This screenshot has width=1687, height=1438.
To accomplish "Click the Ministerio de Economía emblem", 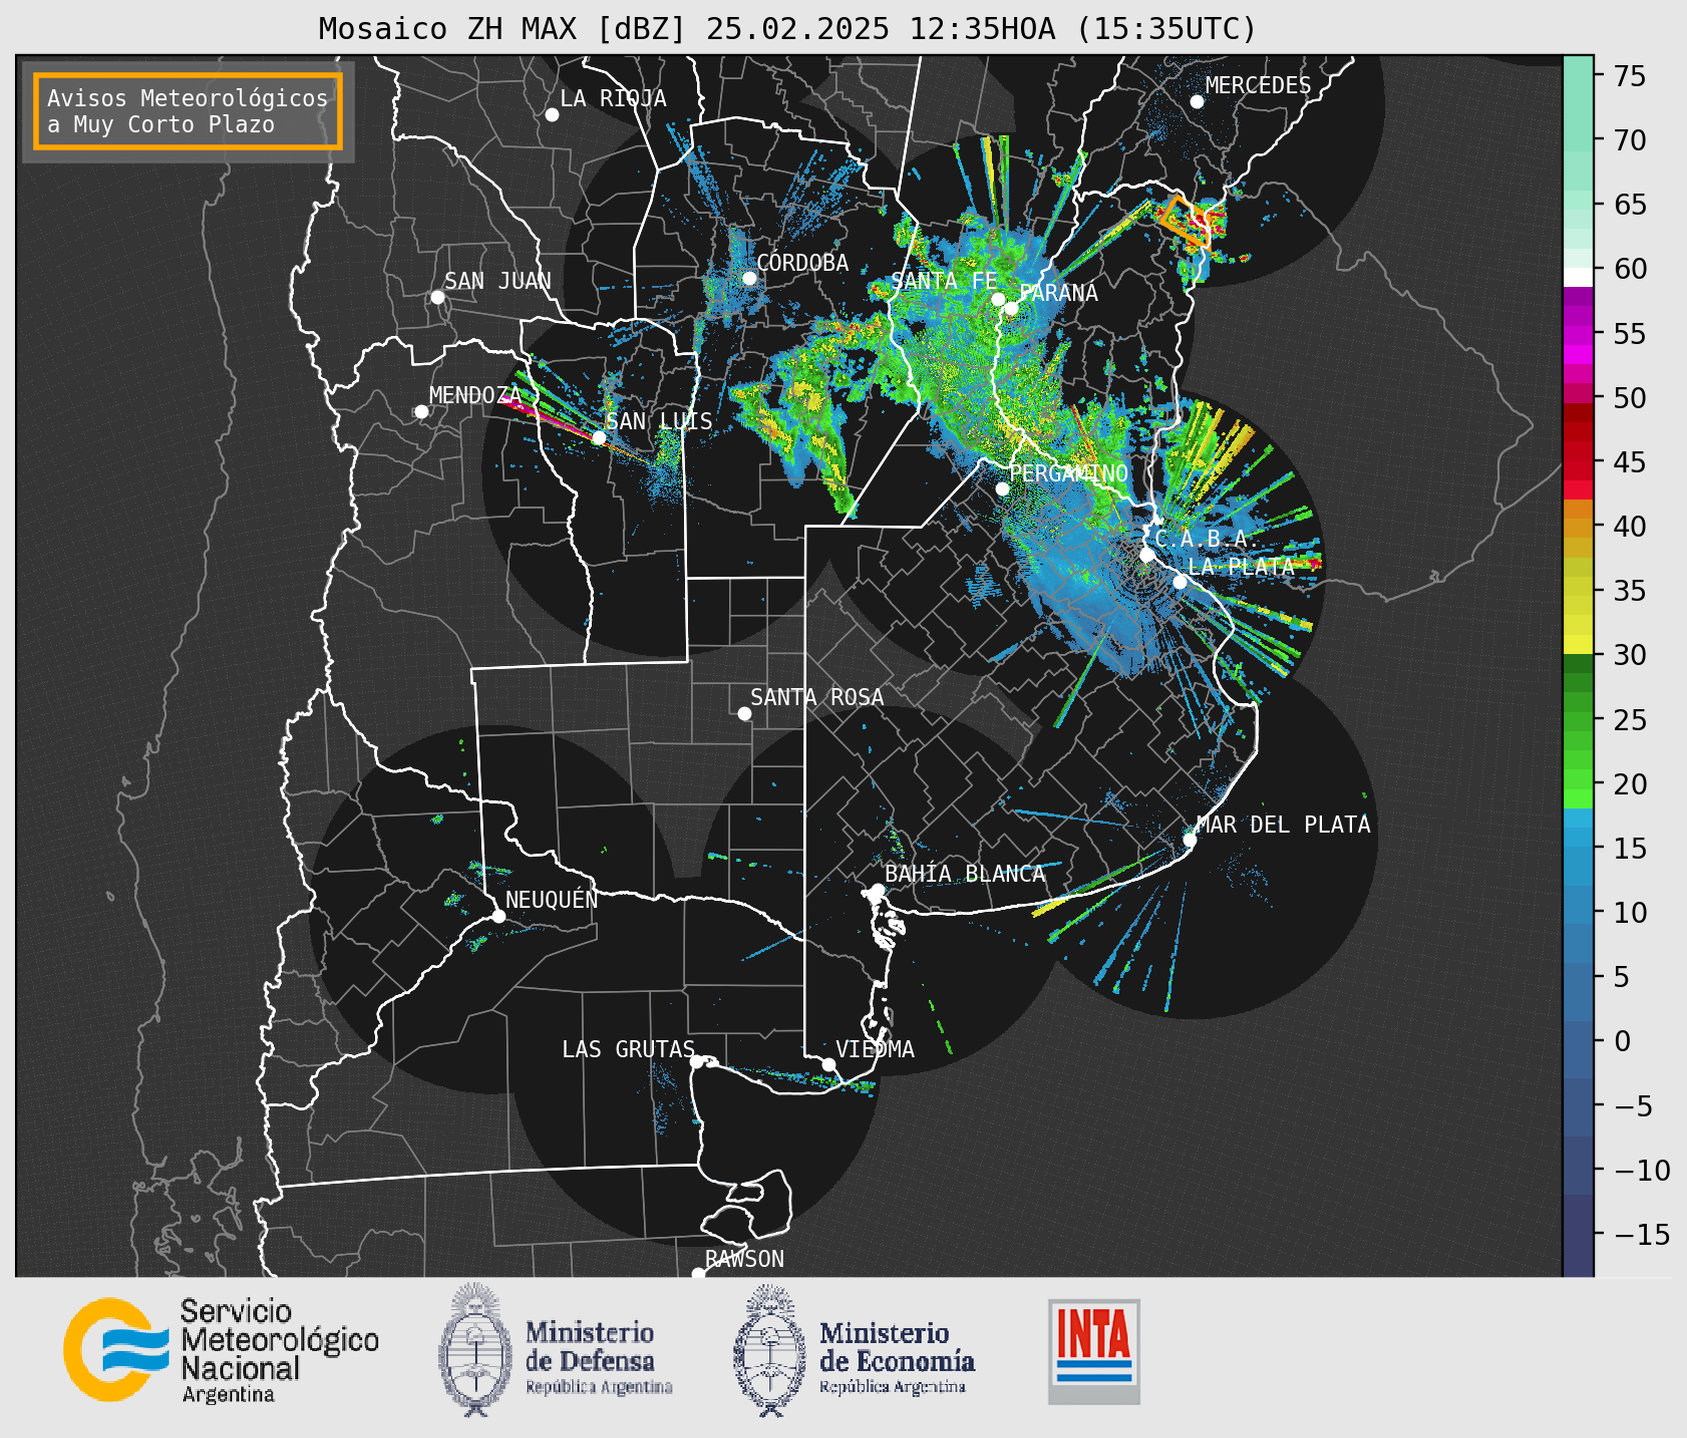I will point(770,1350).
